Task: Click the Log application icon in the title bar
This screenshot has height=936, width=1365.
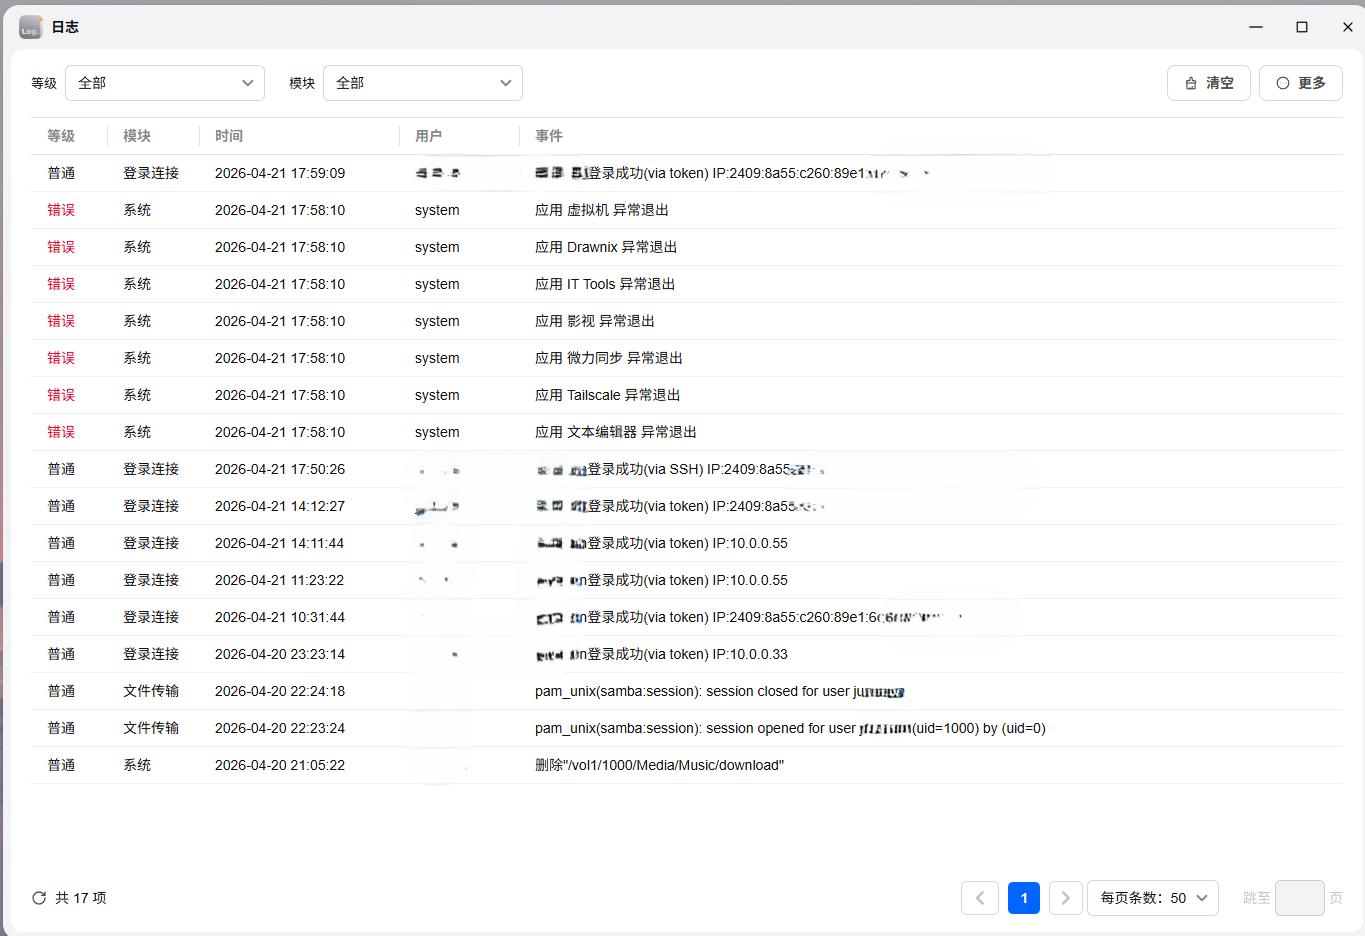Action: coord(29,27)
